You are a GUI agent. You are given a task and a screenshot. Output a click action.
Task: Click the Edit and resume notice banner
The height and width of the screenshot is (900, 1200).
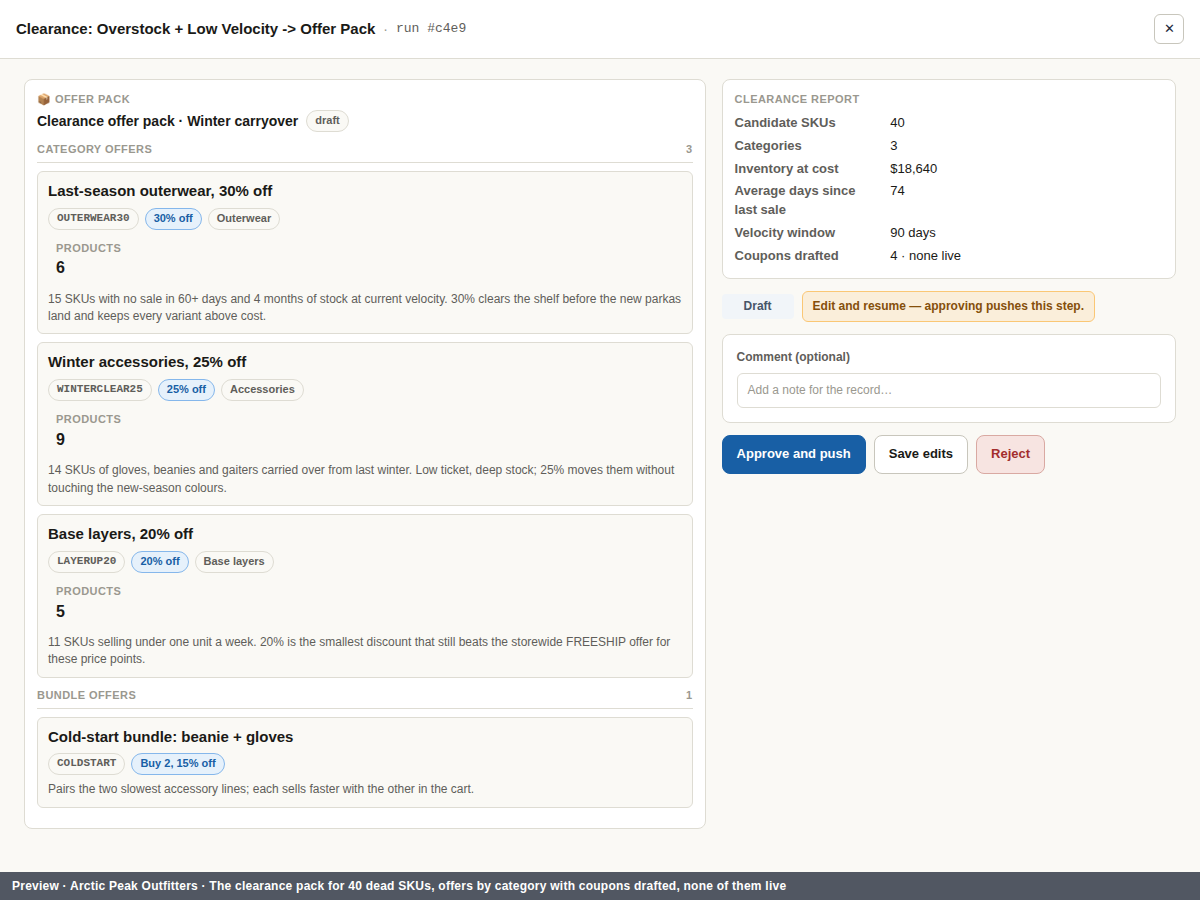pos(948,306)
